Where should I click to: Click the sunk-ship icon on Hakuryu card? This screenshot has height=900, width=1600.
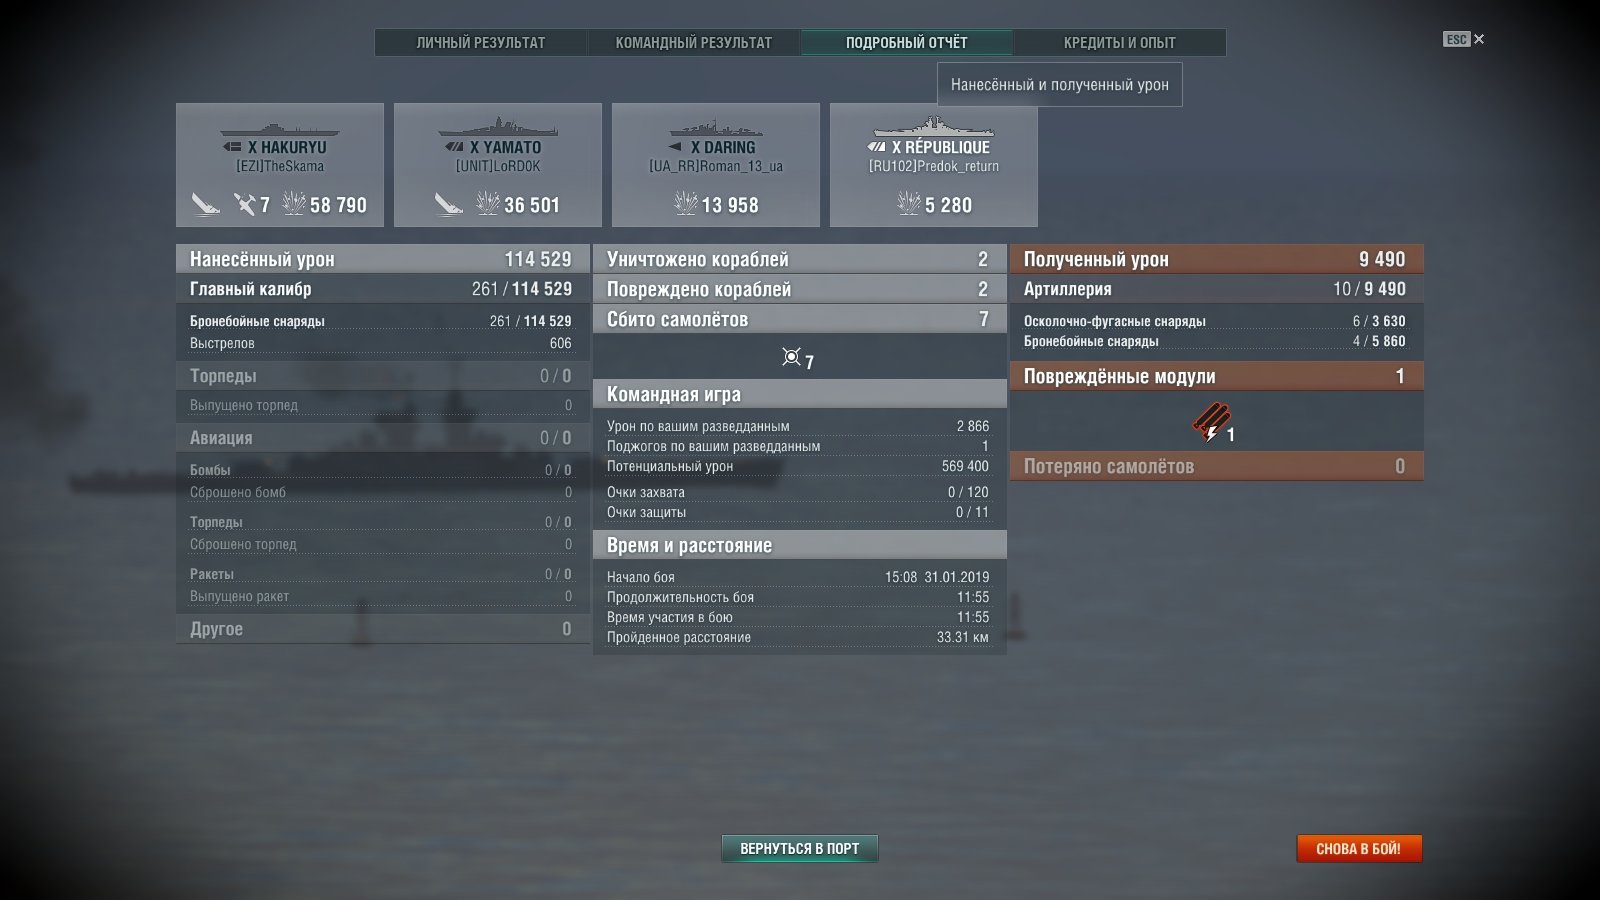[x=206, y=204]
